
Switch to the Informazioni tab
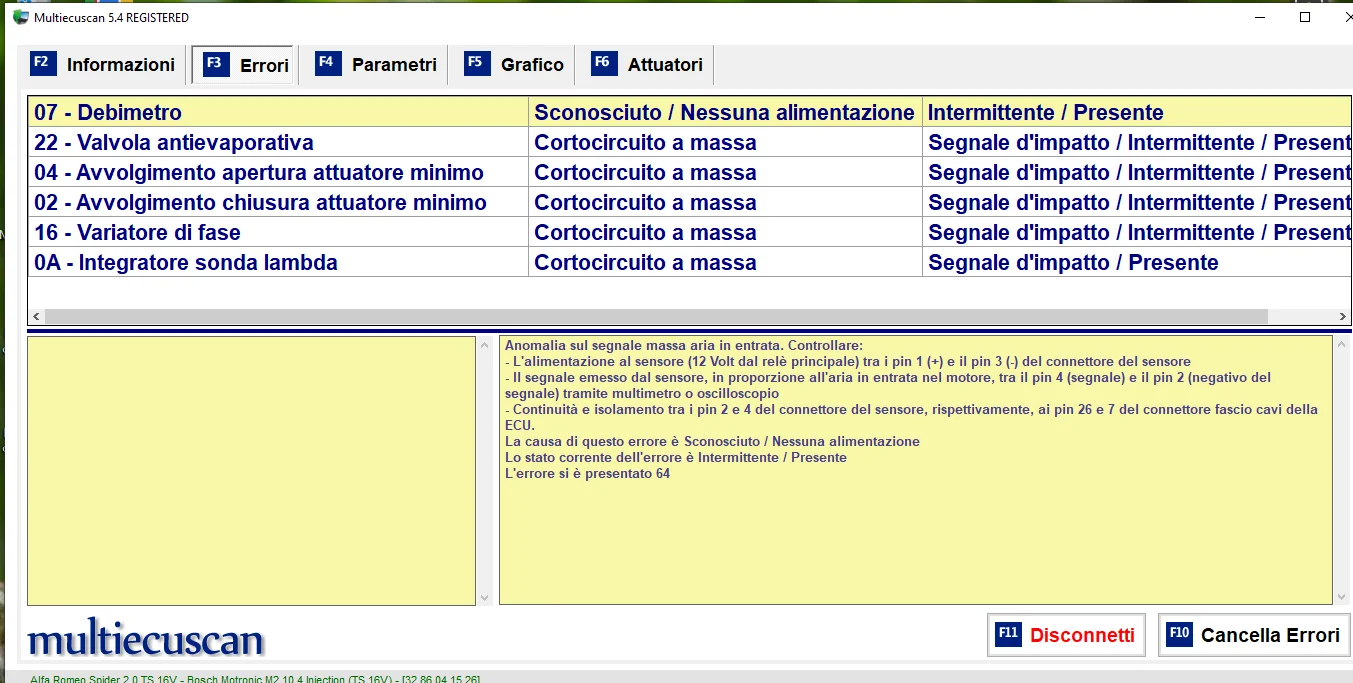tap(120, 65)
